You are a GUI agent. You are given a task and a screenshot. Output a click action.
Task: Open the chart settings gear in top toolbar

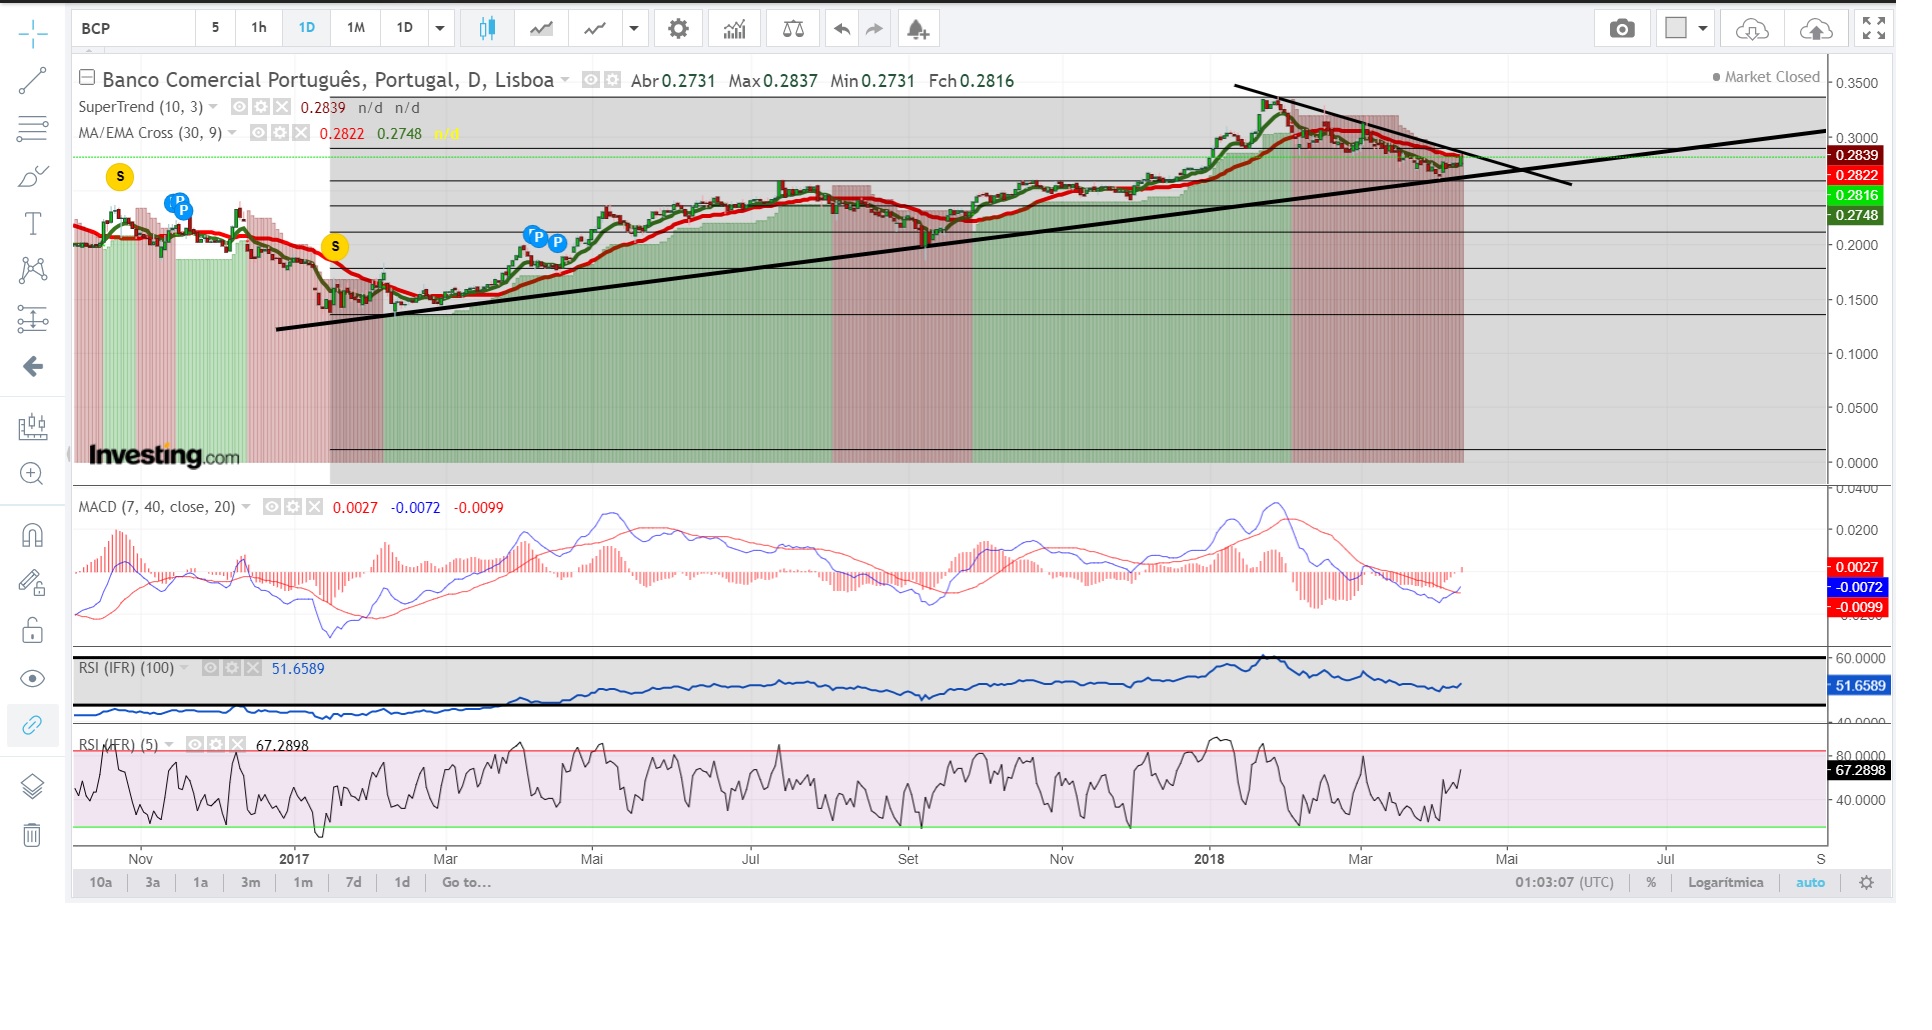click(678, 29)
